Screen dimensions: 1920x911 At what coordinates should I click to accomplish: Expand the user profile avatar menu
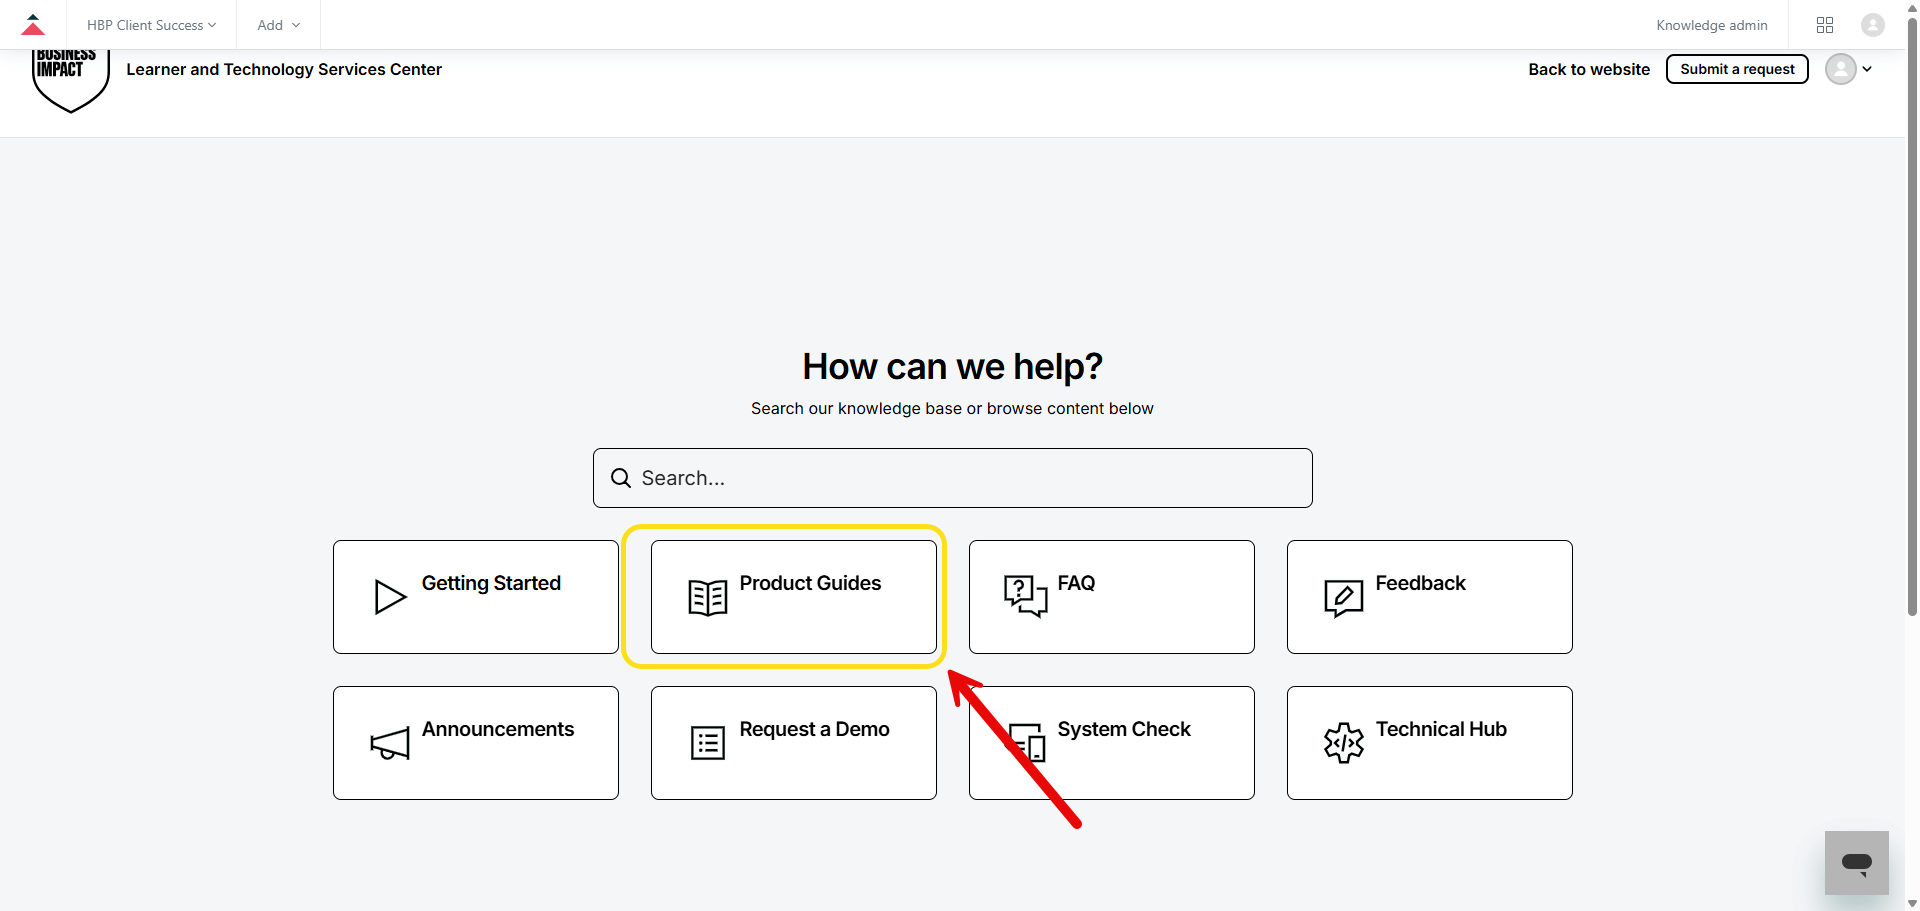[1848, 69]
